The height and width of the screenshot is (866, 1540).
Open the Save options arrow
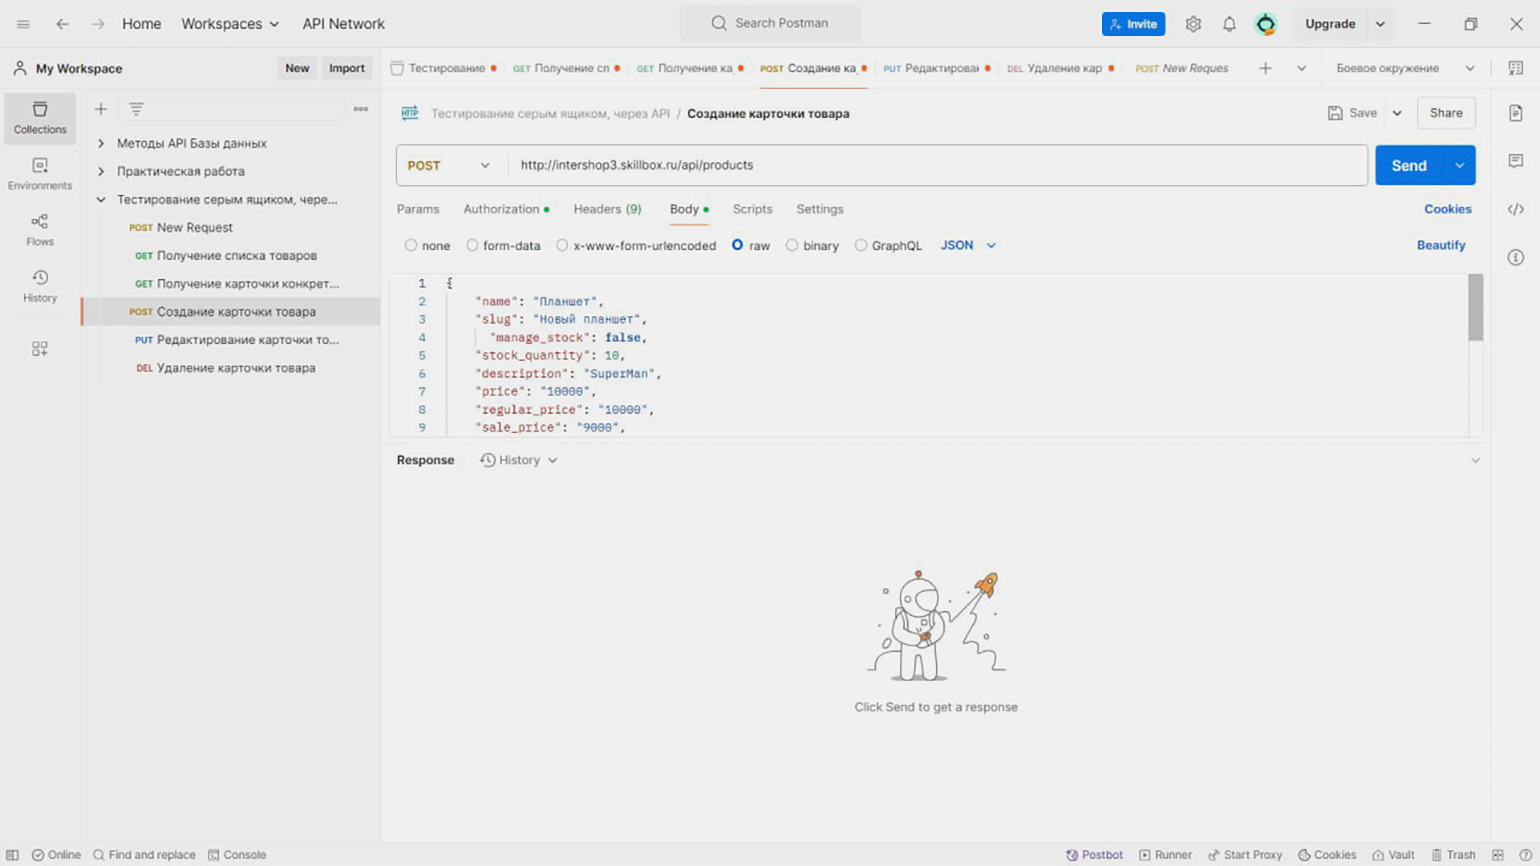[x=1397, y=113]
